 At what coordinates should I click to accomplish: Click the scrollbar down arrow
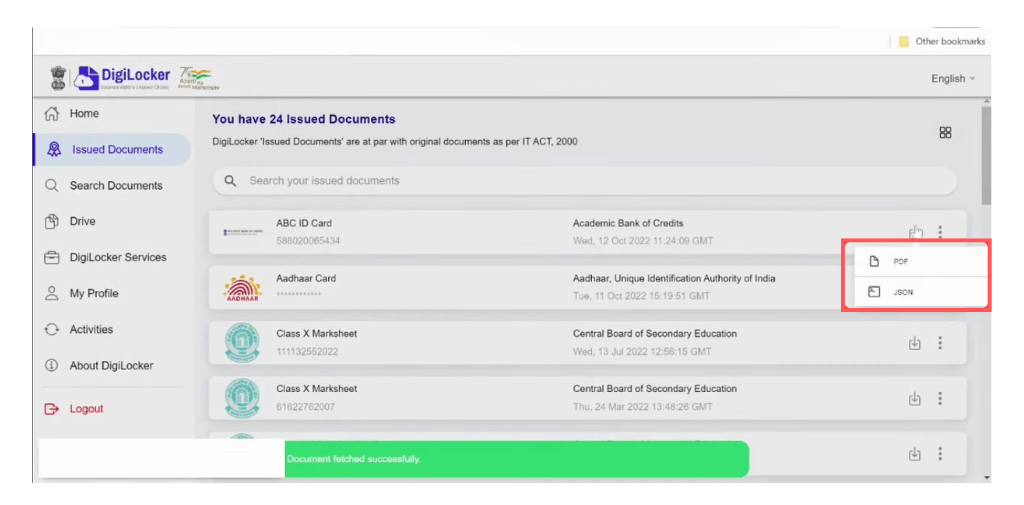[x=986, y=478]
